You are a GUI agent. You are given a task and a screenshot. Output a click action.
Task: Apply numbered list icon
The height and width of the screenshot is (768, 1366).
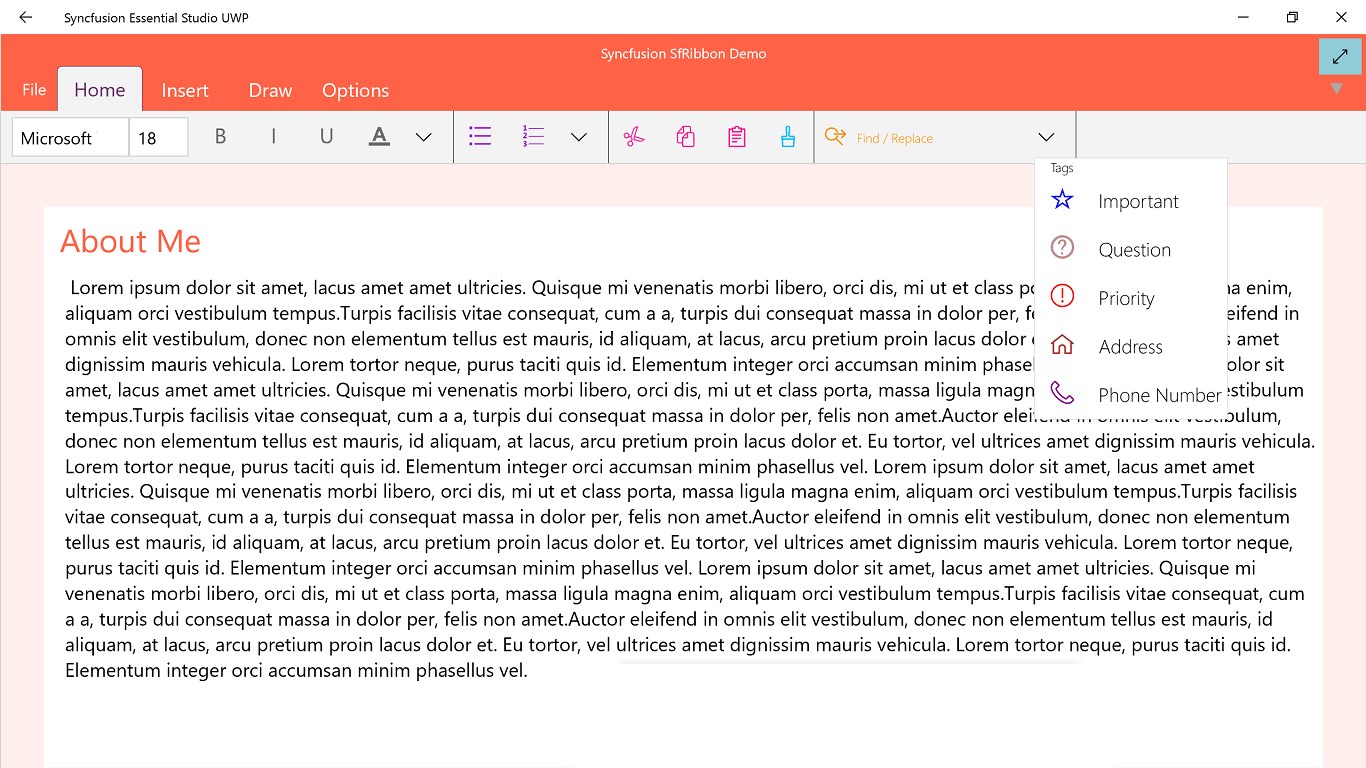coord(533,136)
